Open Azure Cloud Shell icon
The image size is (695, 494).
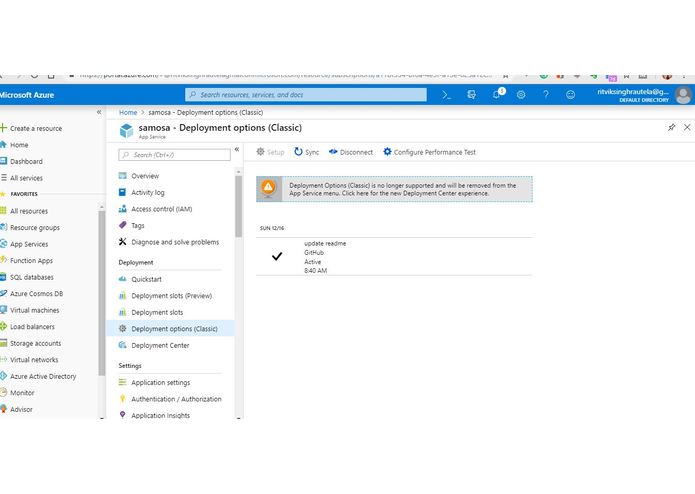(446, 95)
